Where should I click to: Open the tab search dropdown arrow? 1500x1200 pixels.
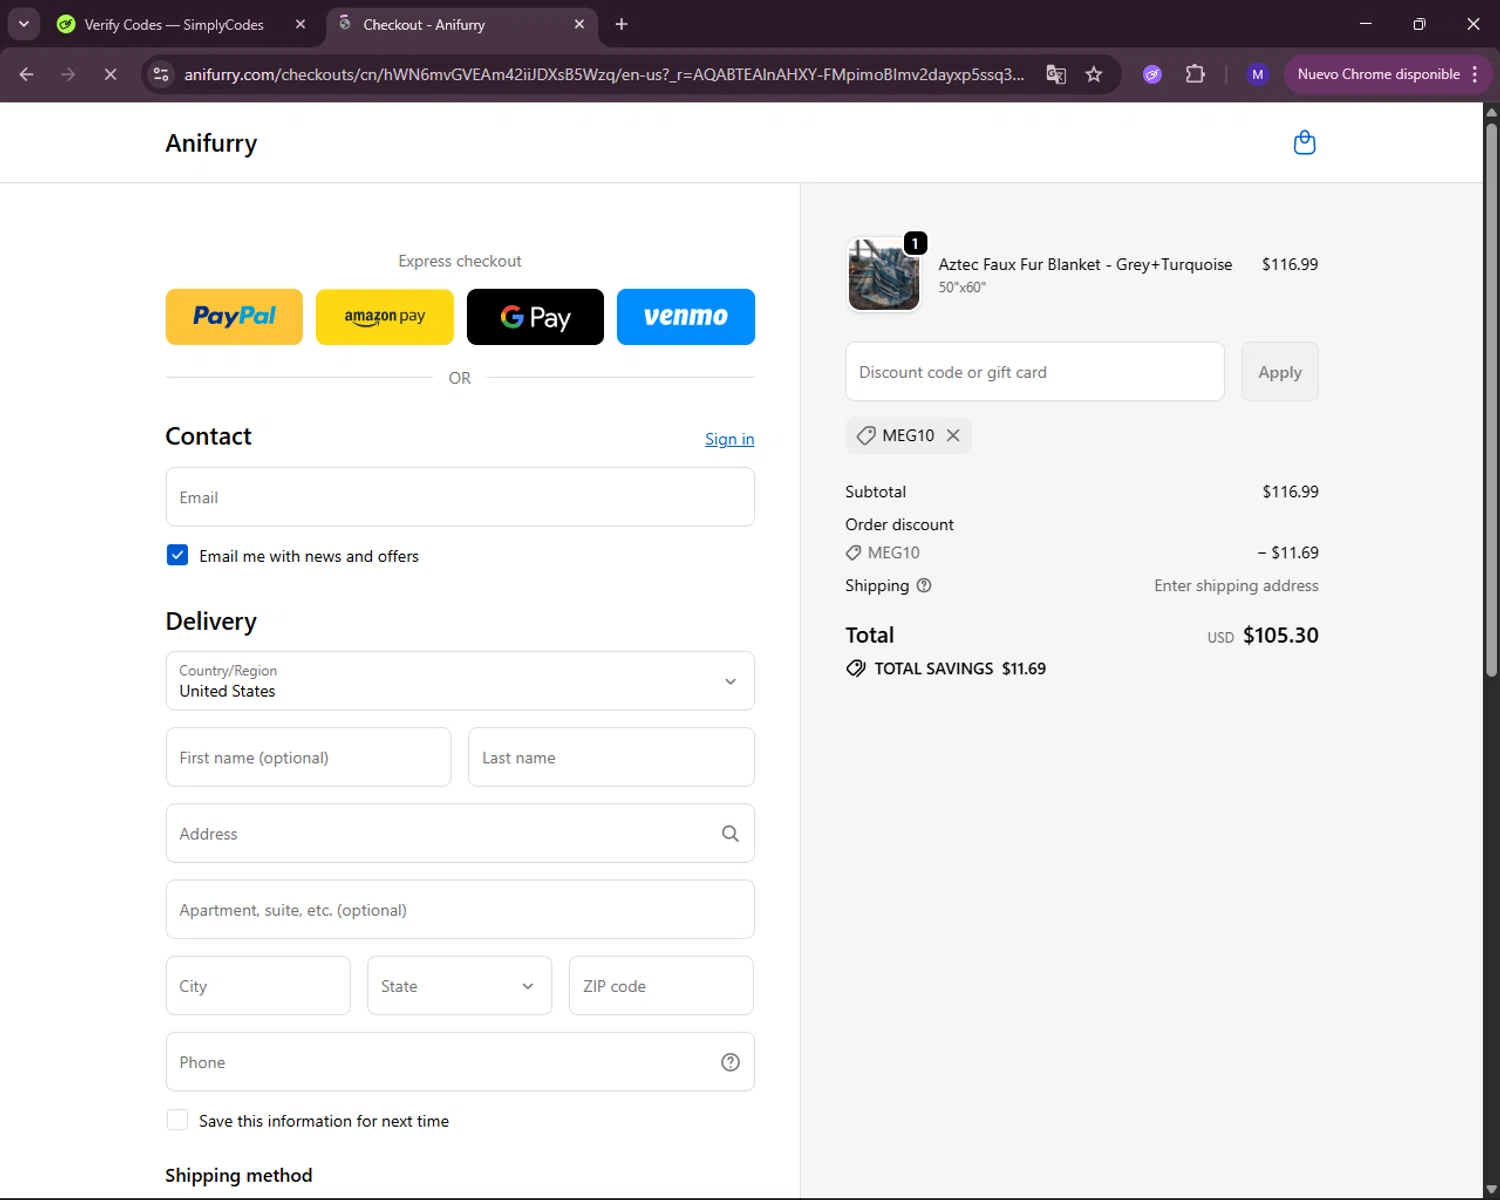pyautogui.click(x=23, y=24)
